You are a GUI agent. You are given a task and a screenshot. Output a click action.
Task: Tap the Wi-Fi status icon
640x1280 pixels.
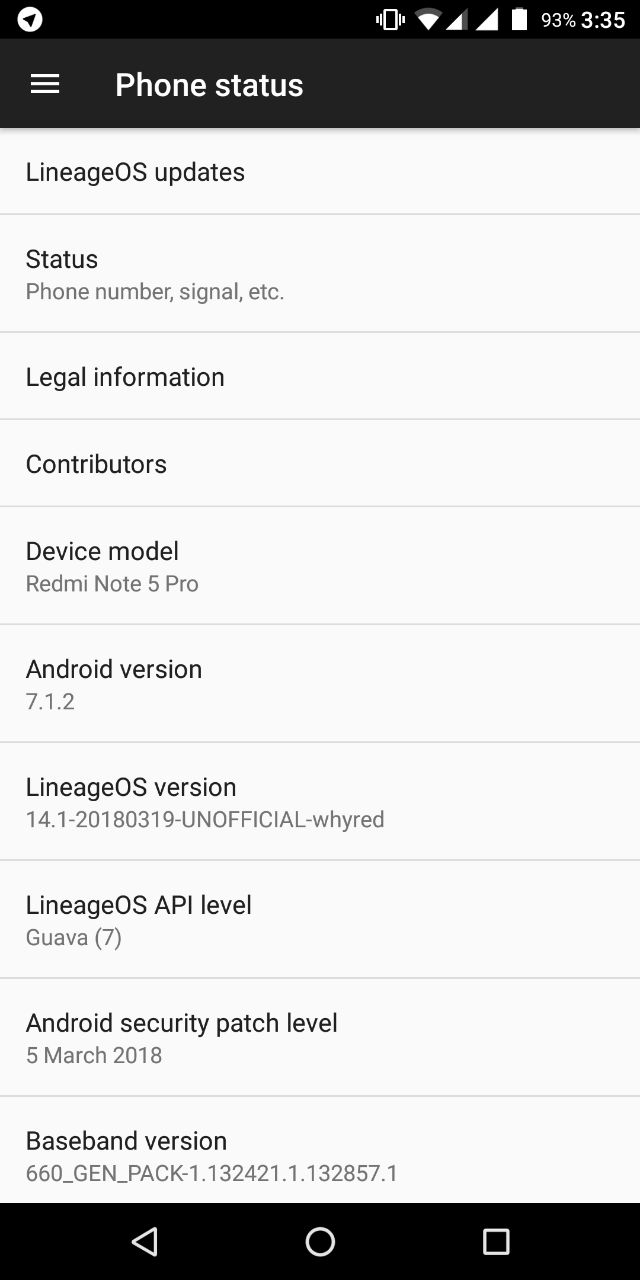(x=429, y=19)
